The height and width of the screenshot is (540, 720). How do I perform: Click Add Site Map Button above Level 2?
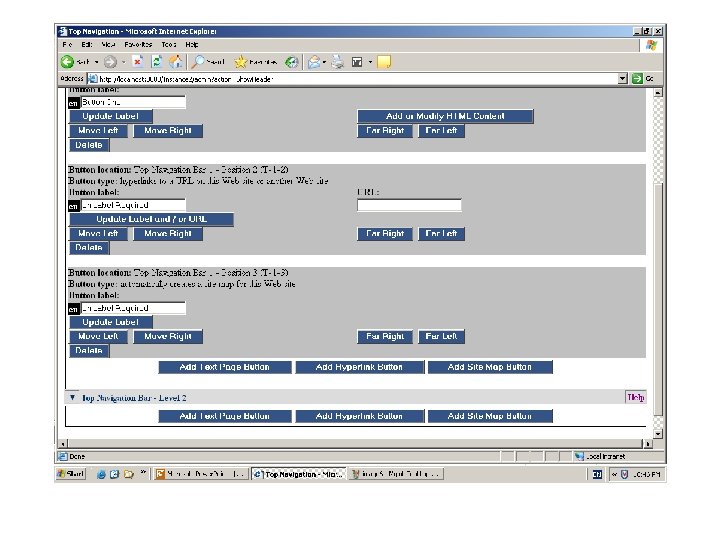(490, 367)
